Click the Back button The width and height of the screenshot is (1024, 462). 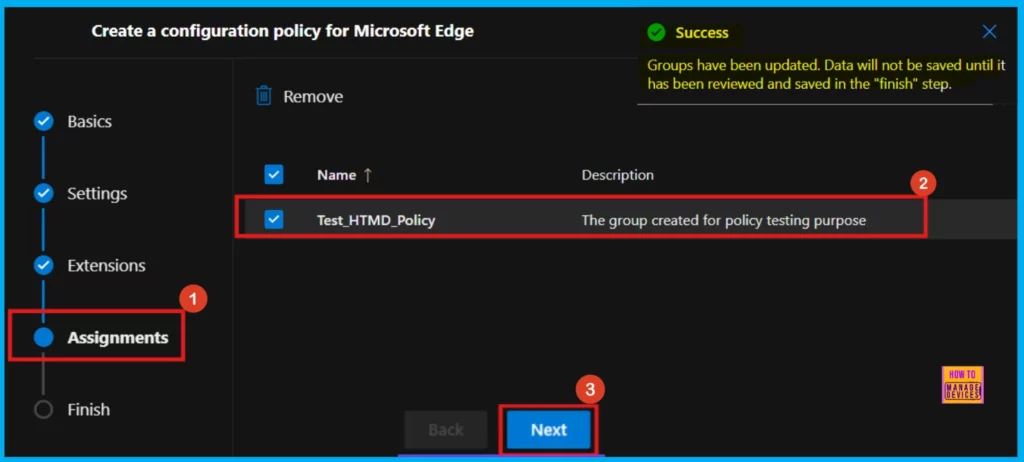click(446, 429)
